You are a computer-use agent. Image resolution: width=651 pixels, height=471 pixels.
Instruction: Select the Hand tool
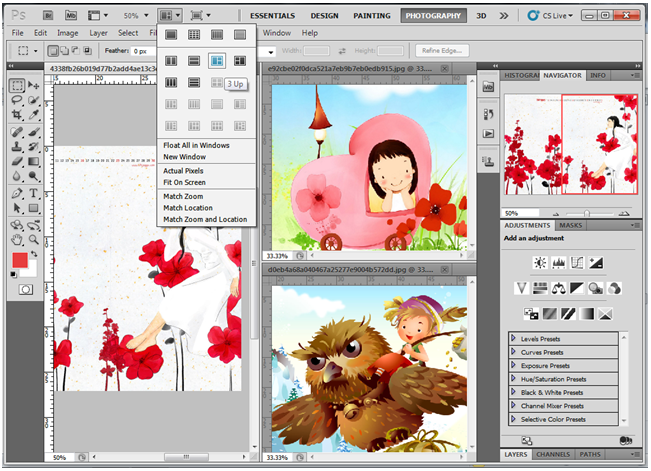click(17, 239)
